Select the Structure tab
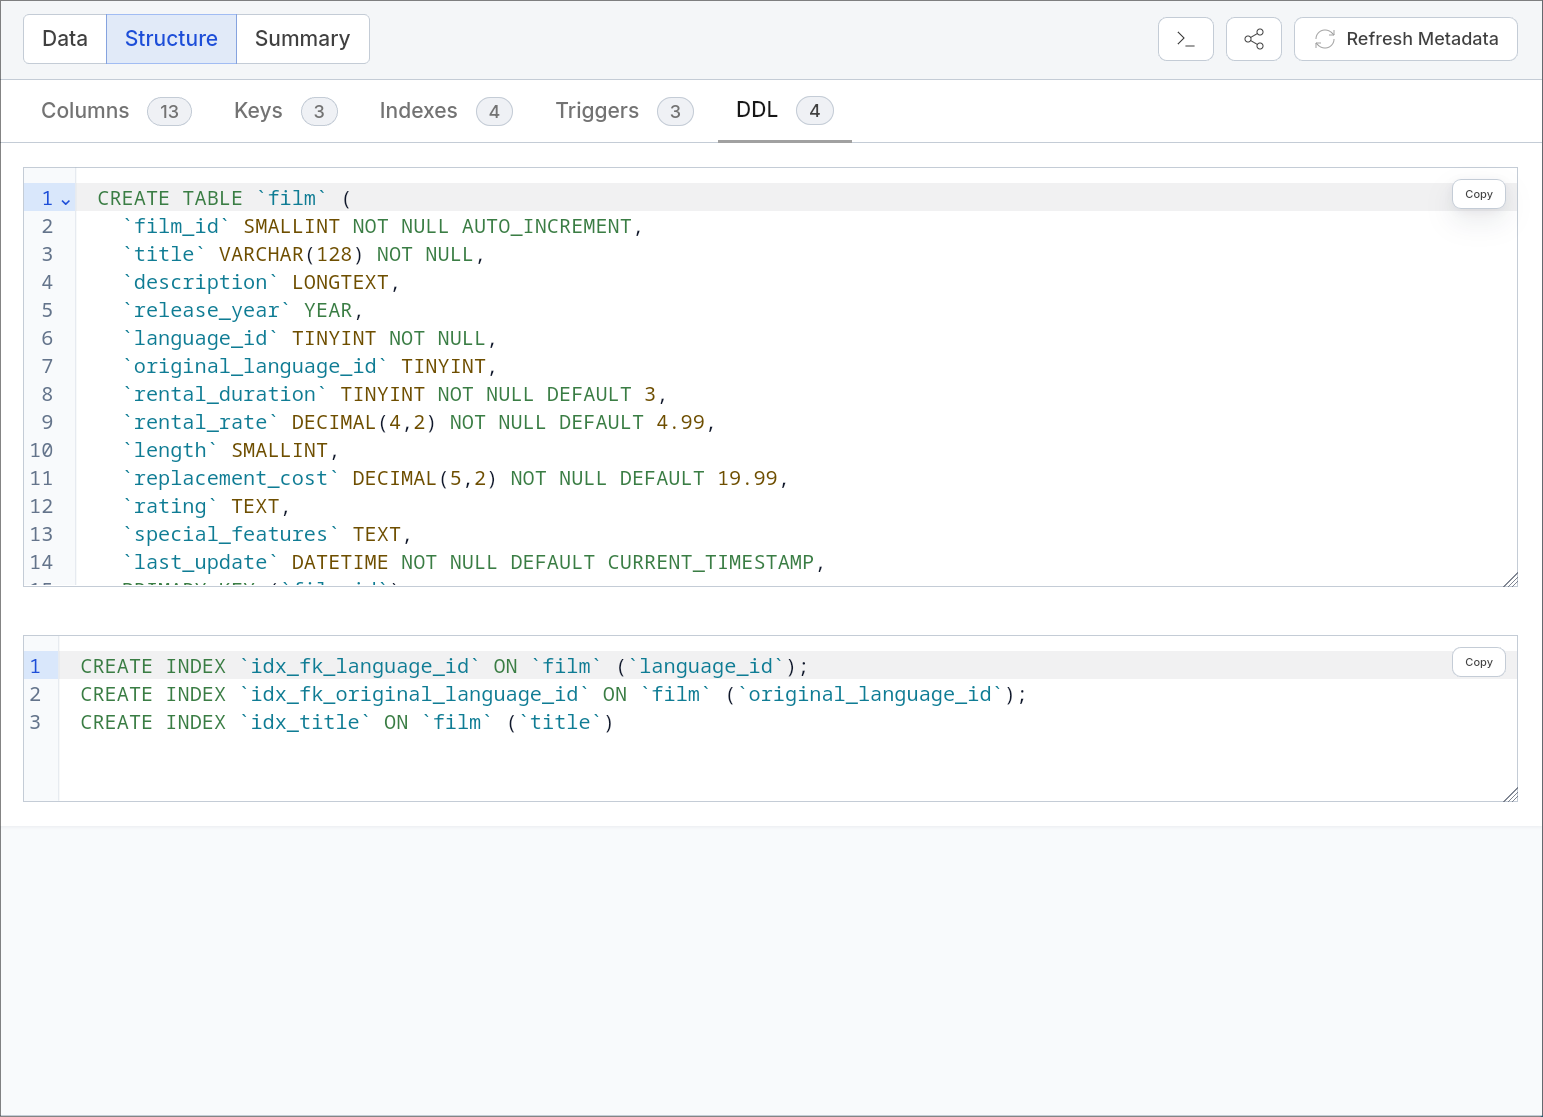1543x1117 pixels. [x=171, y=39]
